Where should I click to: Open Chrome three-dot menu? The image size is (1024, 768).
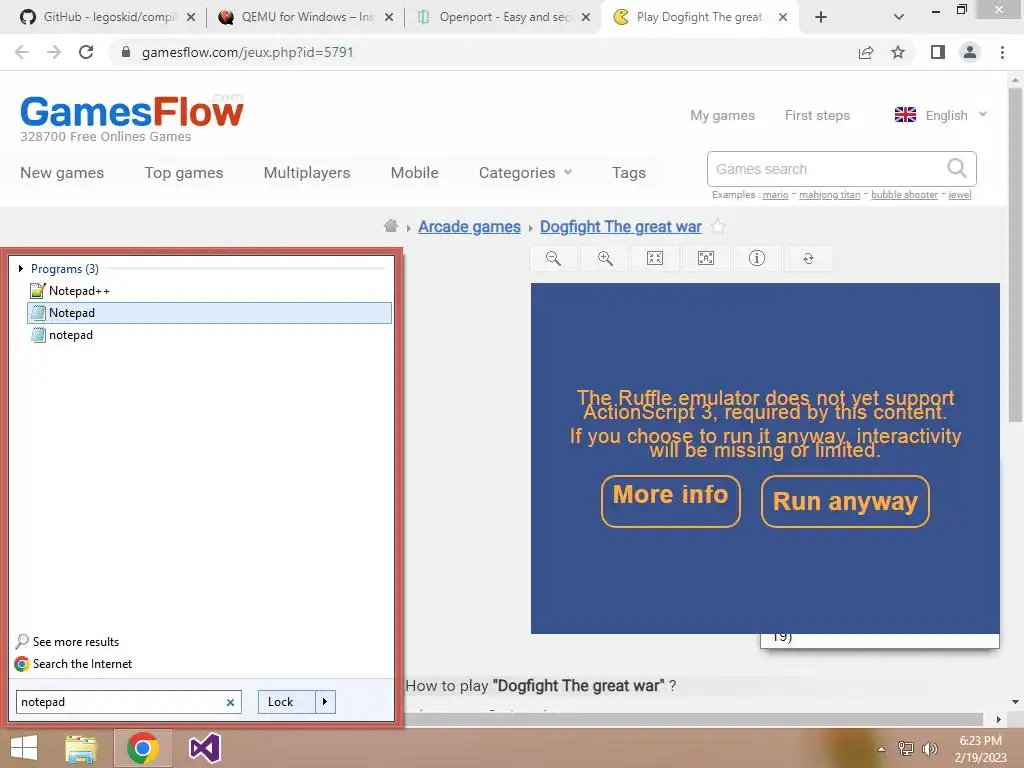(x=1002, y=52)
